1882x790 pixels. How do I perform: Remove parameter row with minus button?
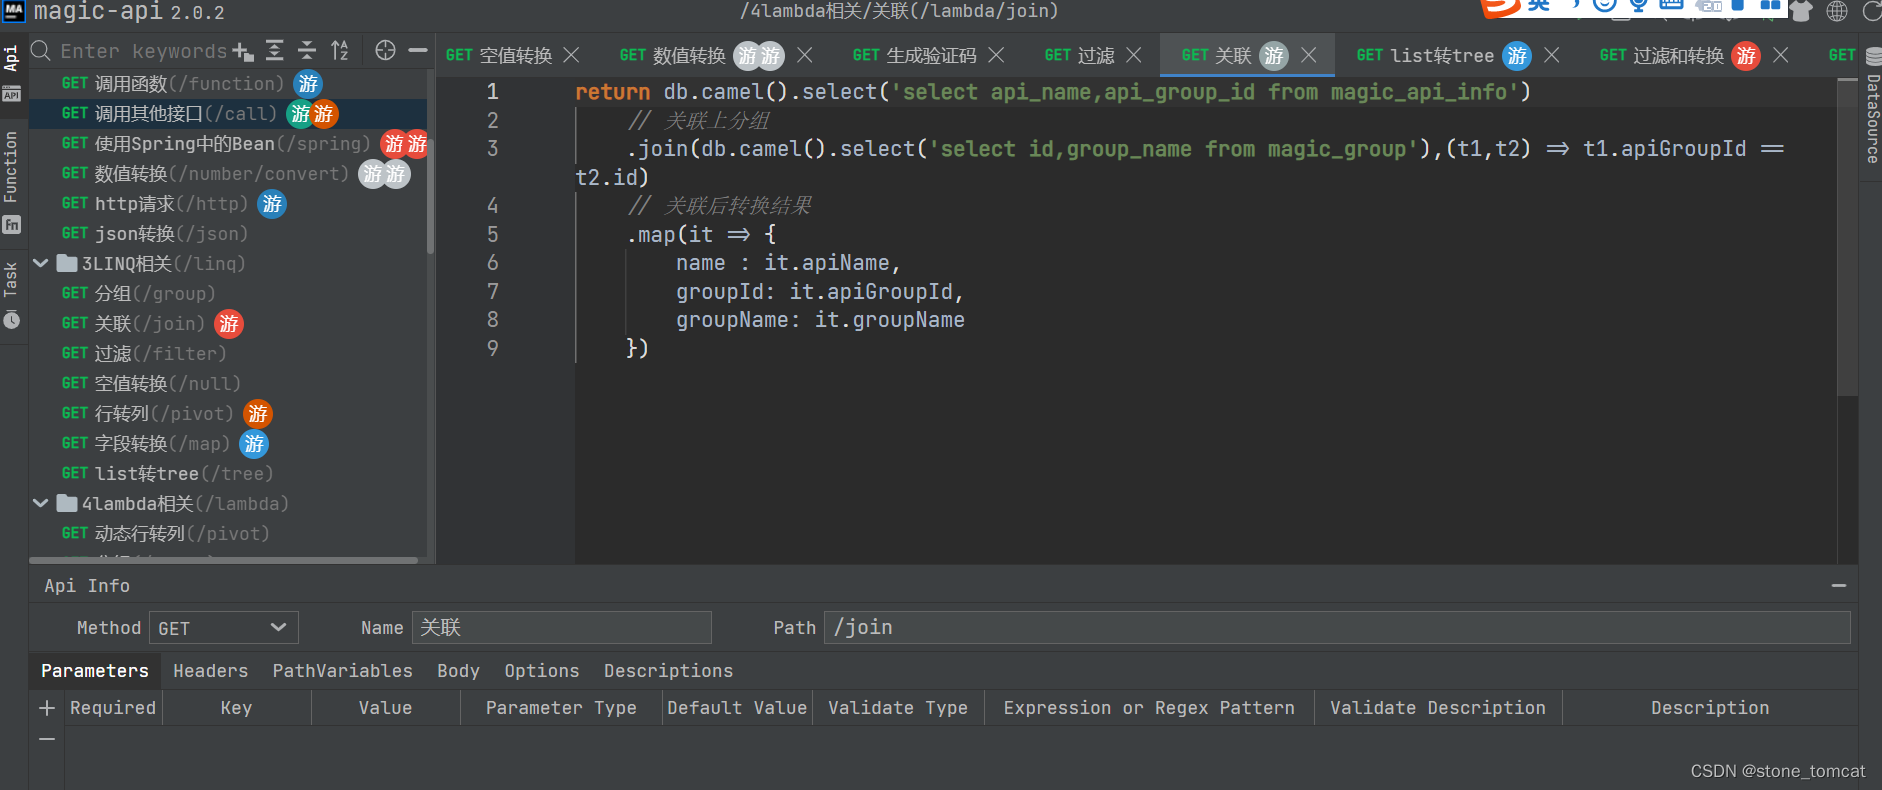[x=47, y=739]
